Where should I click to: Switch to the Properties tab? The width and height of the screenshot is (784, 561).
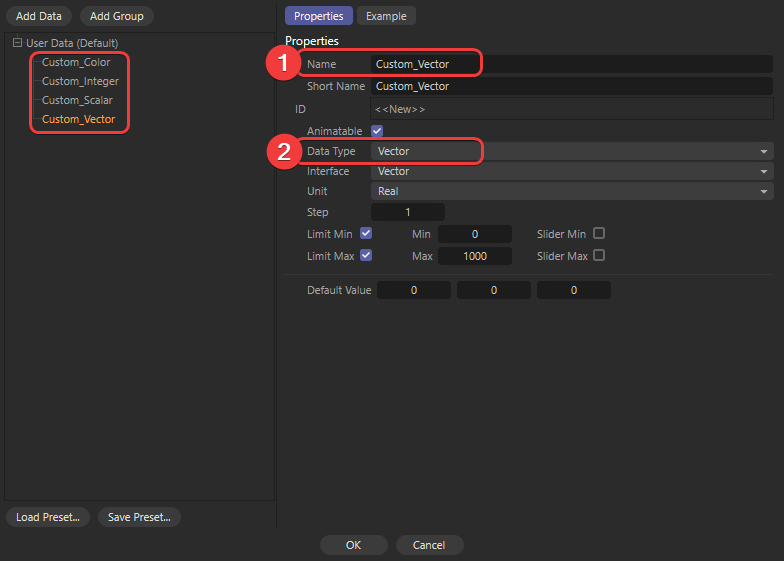pos(318,16)
